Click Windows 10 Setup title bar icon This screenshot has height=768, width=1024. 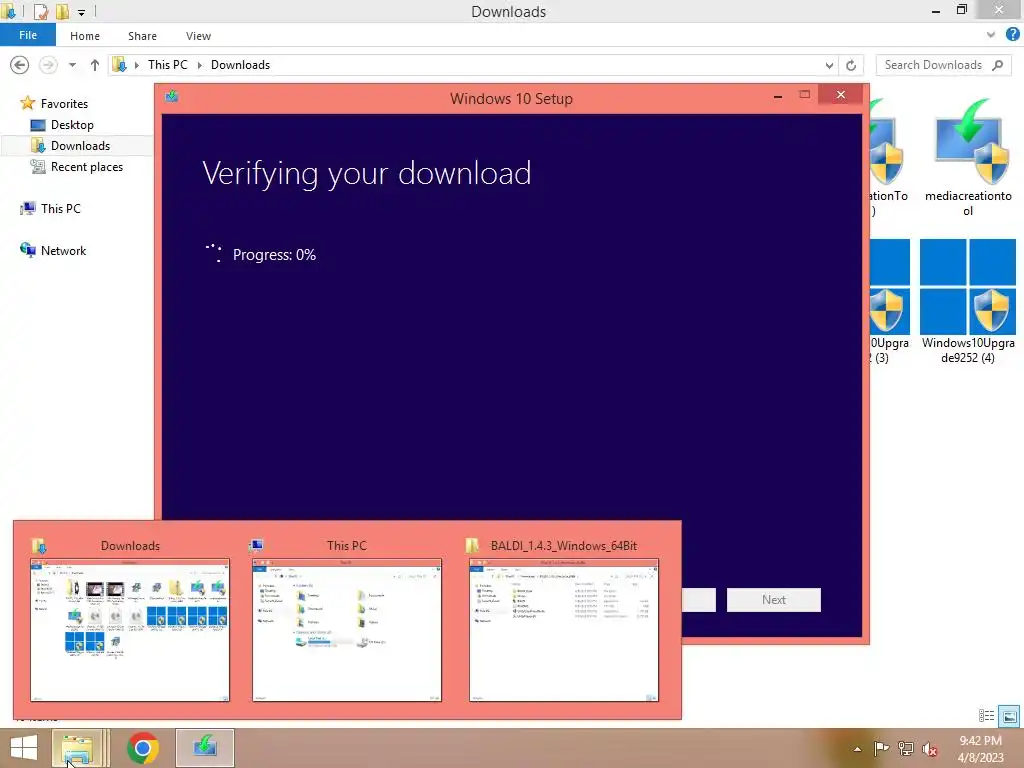click(172, 97)
